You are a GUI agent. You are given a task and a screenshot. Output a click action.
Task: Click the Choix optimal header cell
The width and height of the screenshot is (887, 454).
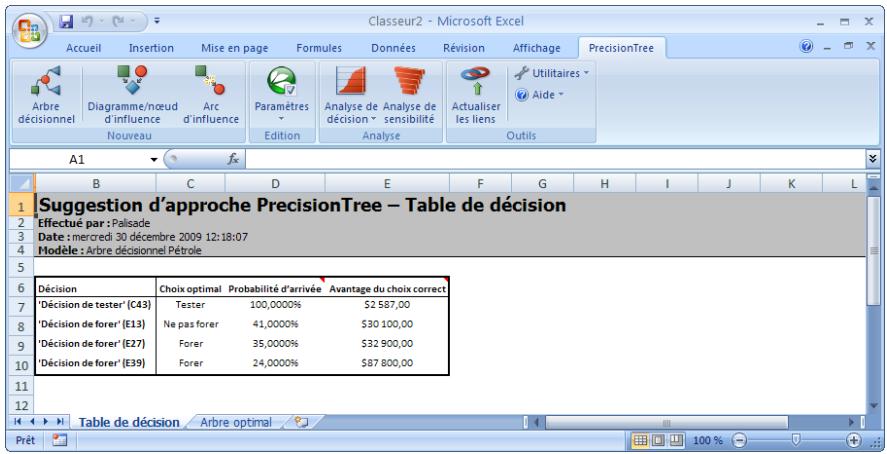coord(191,289)
